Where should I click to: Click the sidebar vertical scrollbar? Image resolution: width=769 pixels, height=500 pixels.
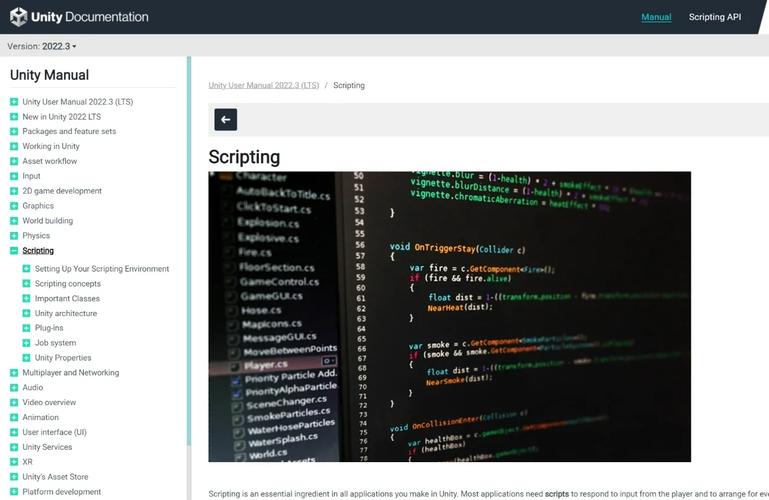tap(189, 250)
